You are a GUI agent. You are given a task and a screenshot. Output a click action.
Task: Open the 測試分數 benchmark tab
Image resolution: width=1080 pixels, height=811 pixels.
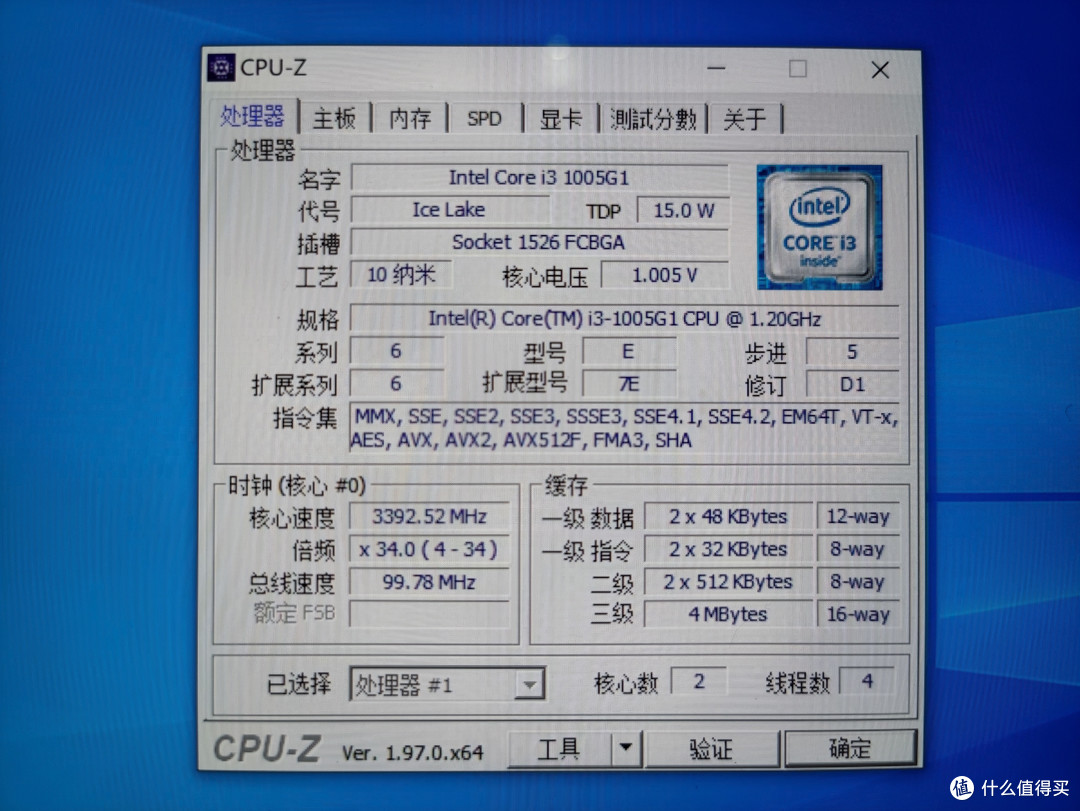(x=653, y=119)
